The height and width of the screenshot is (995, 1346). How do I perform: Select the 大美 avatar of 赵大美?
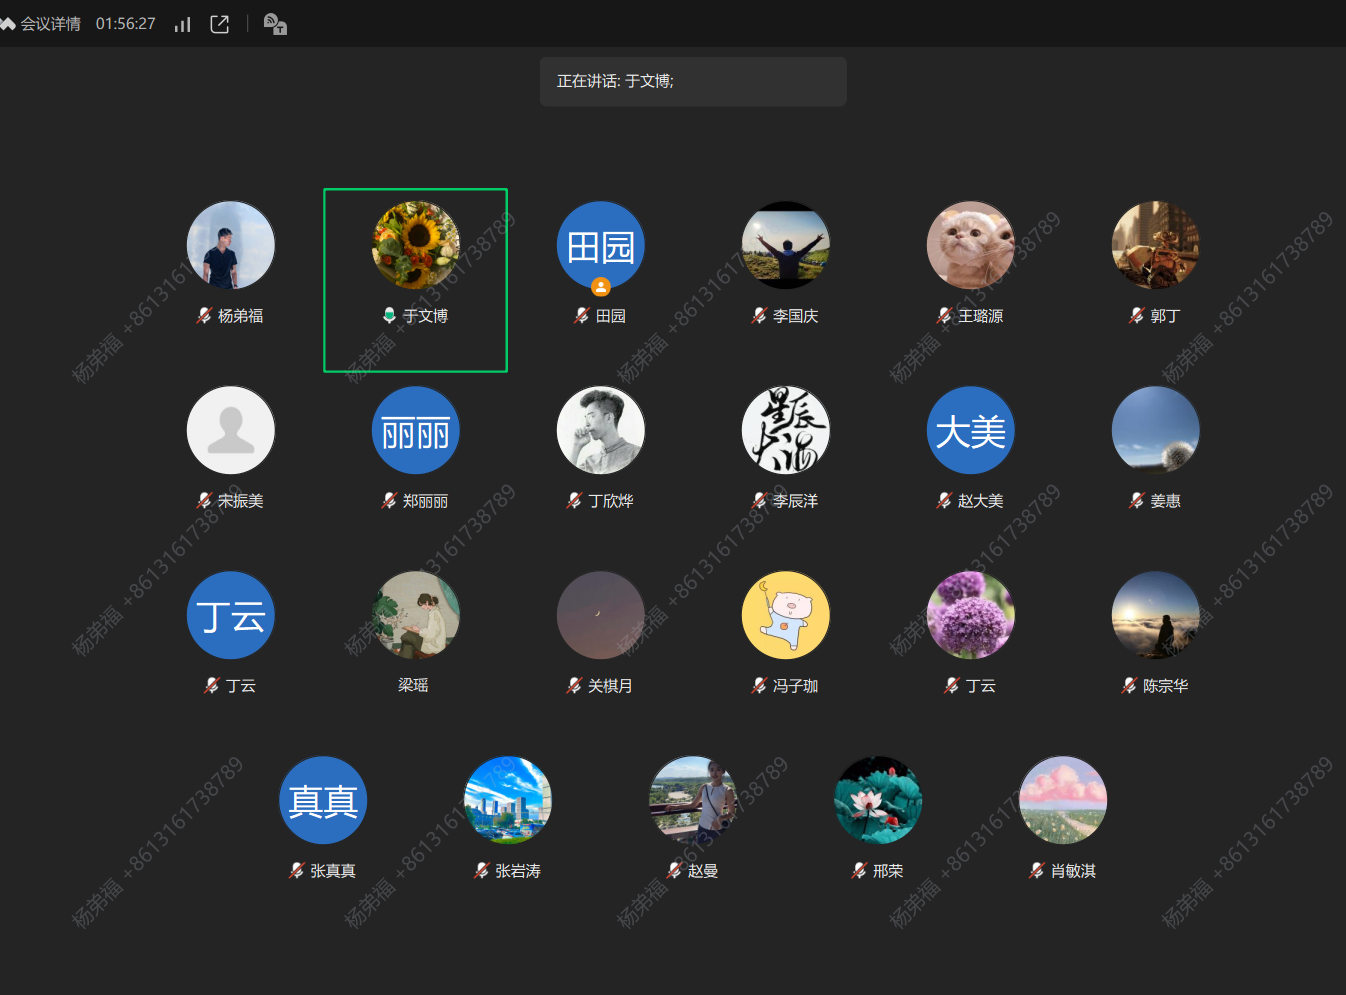point(970,430)
